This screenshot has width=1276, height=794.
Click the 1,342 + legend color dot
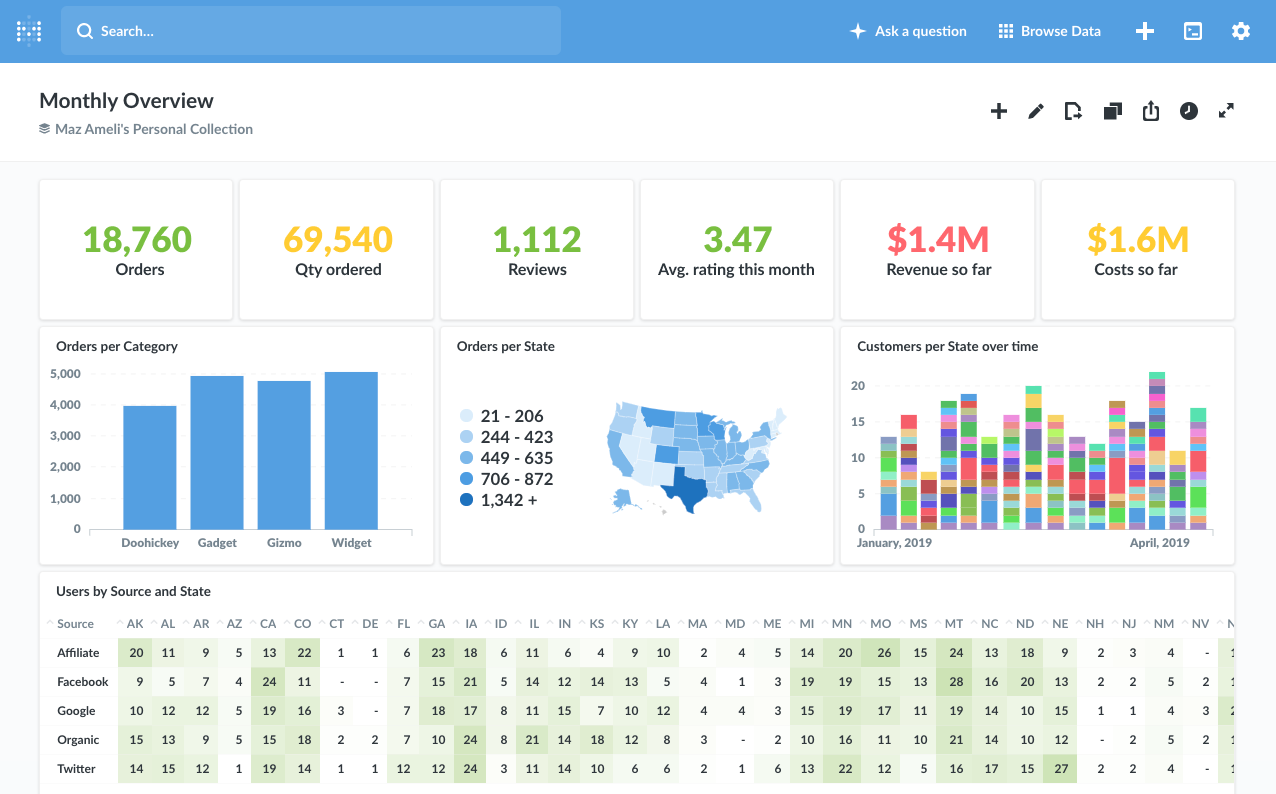[x=466, y=500]
